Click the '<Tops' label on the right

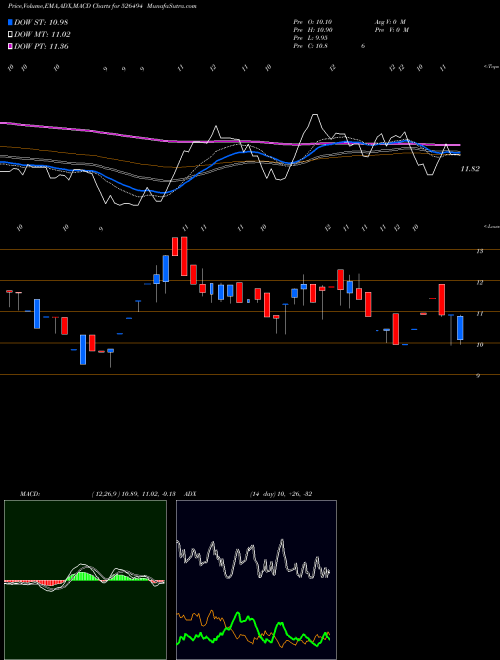pos(491,67)
